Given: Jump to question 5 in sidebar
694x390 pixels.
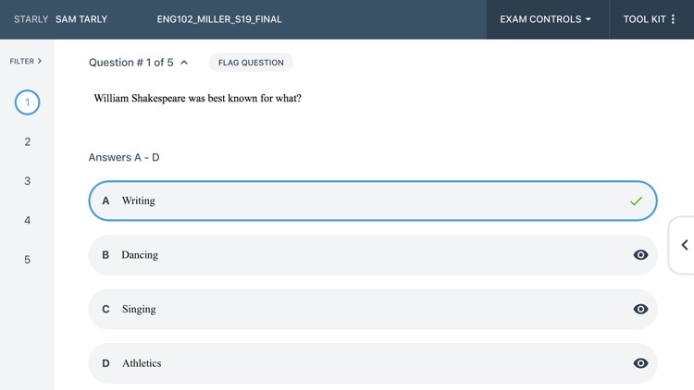Looking at the screenshot, I should tap(27, 259).
